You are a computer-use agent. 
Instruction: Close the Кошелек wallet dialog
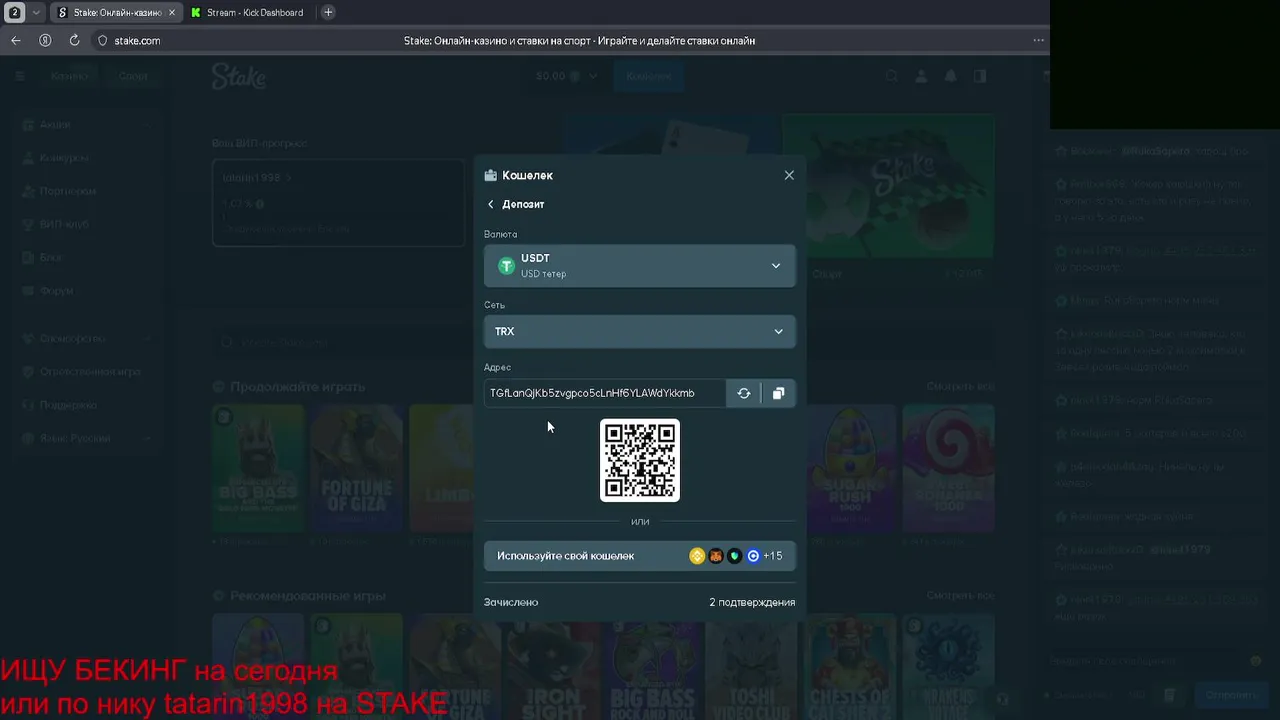pyautogui.click(x=789, y=175)
